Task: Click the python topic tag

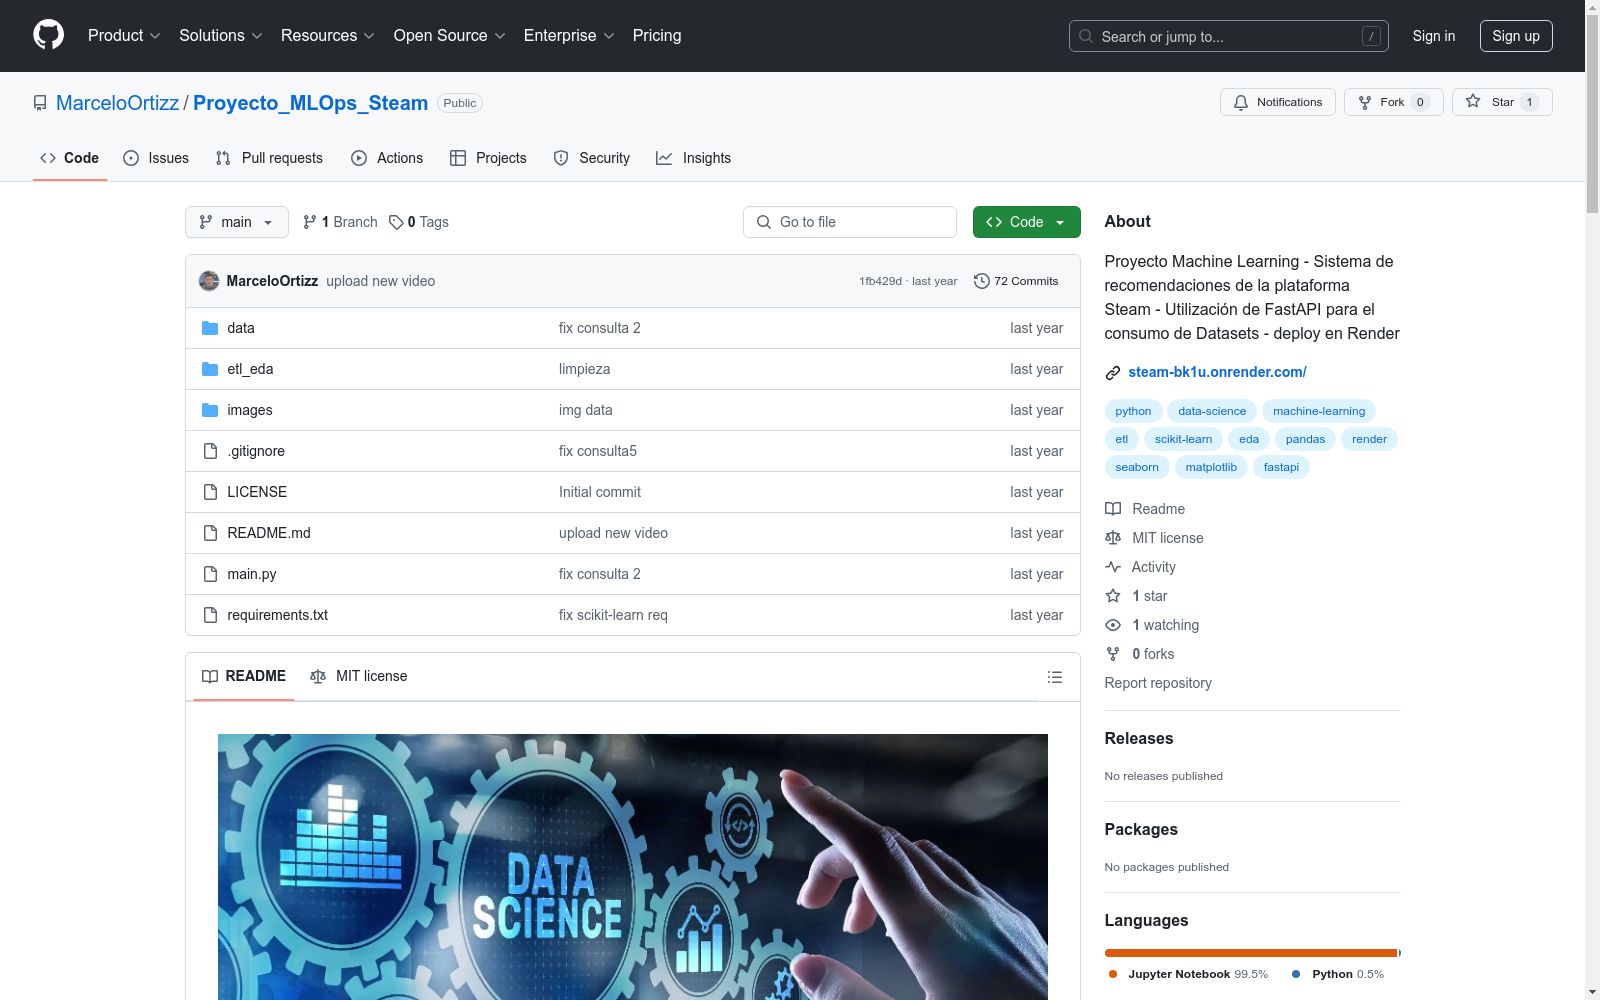Action: coord(1133,411)
